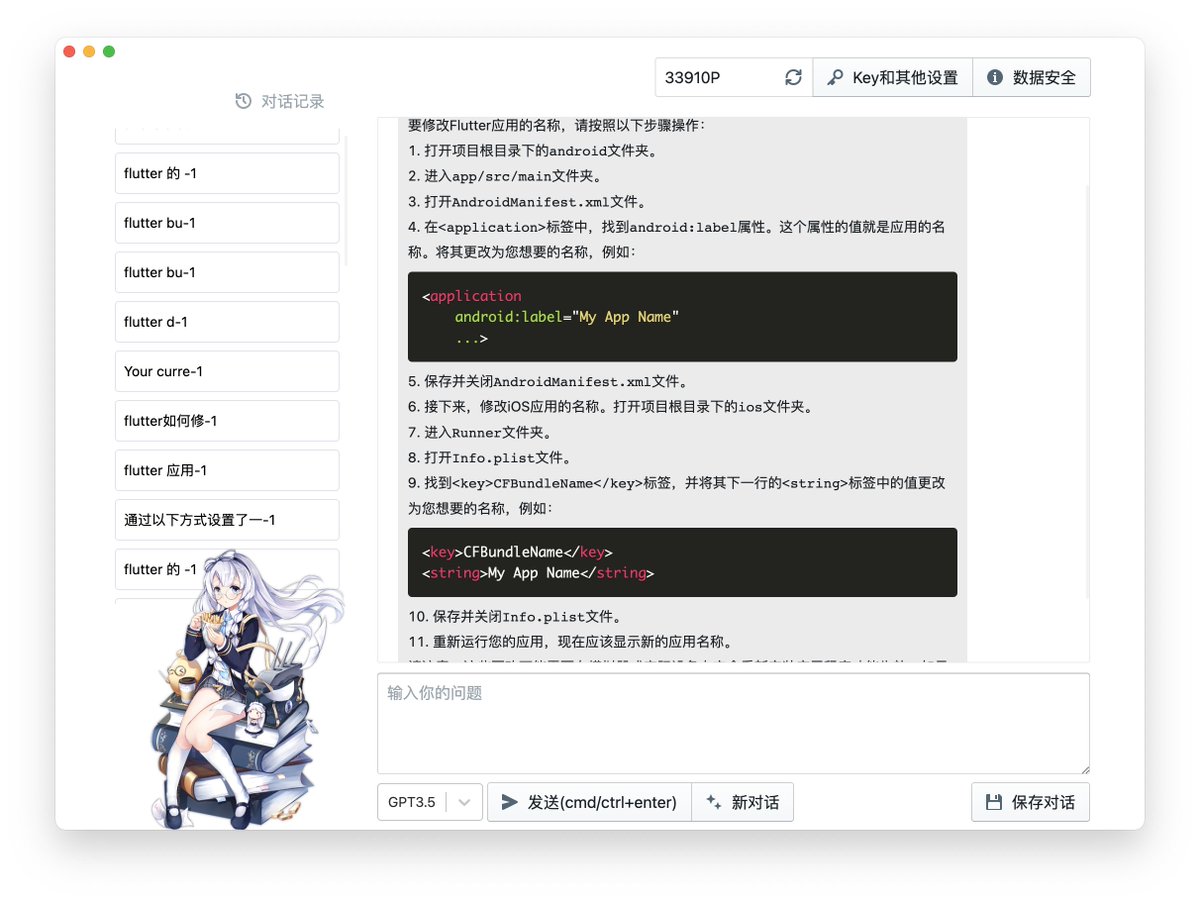Image resolution: width=1200 pixels, height=903 pixels.
Task: Click the clock icon beside 对话记录
Action: (241, 100)
